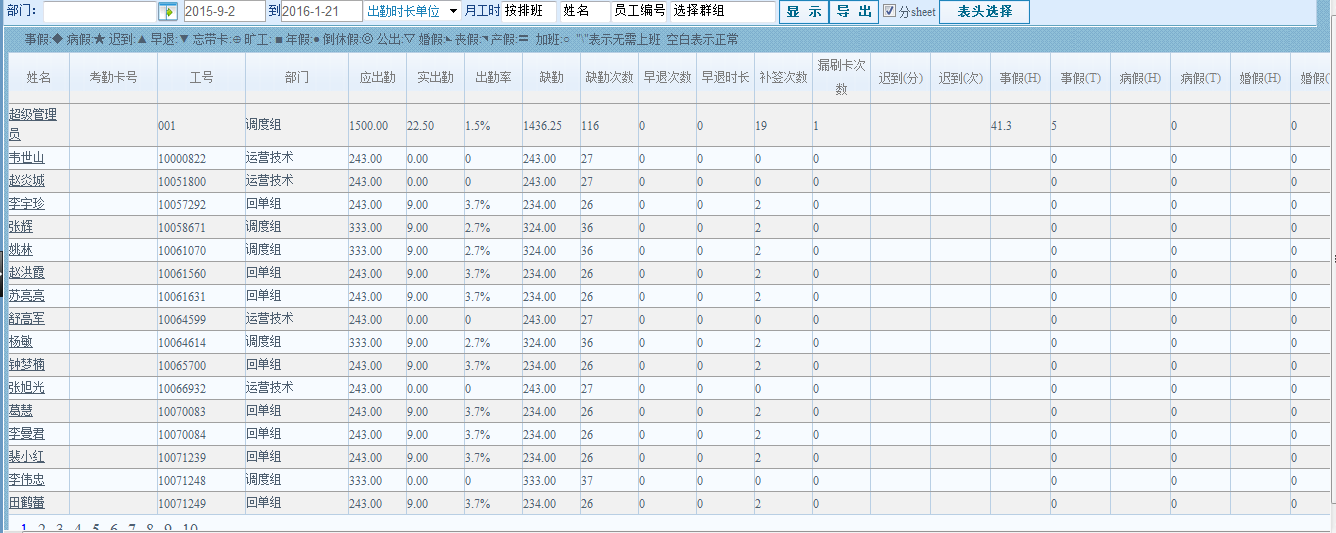Open employee link 杨敏
The image size is (1336, 533).
click(20, 342)
